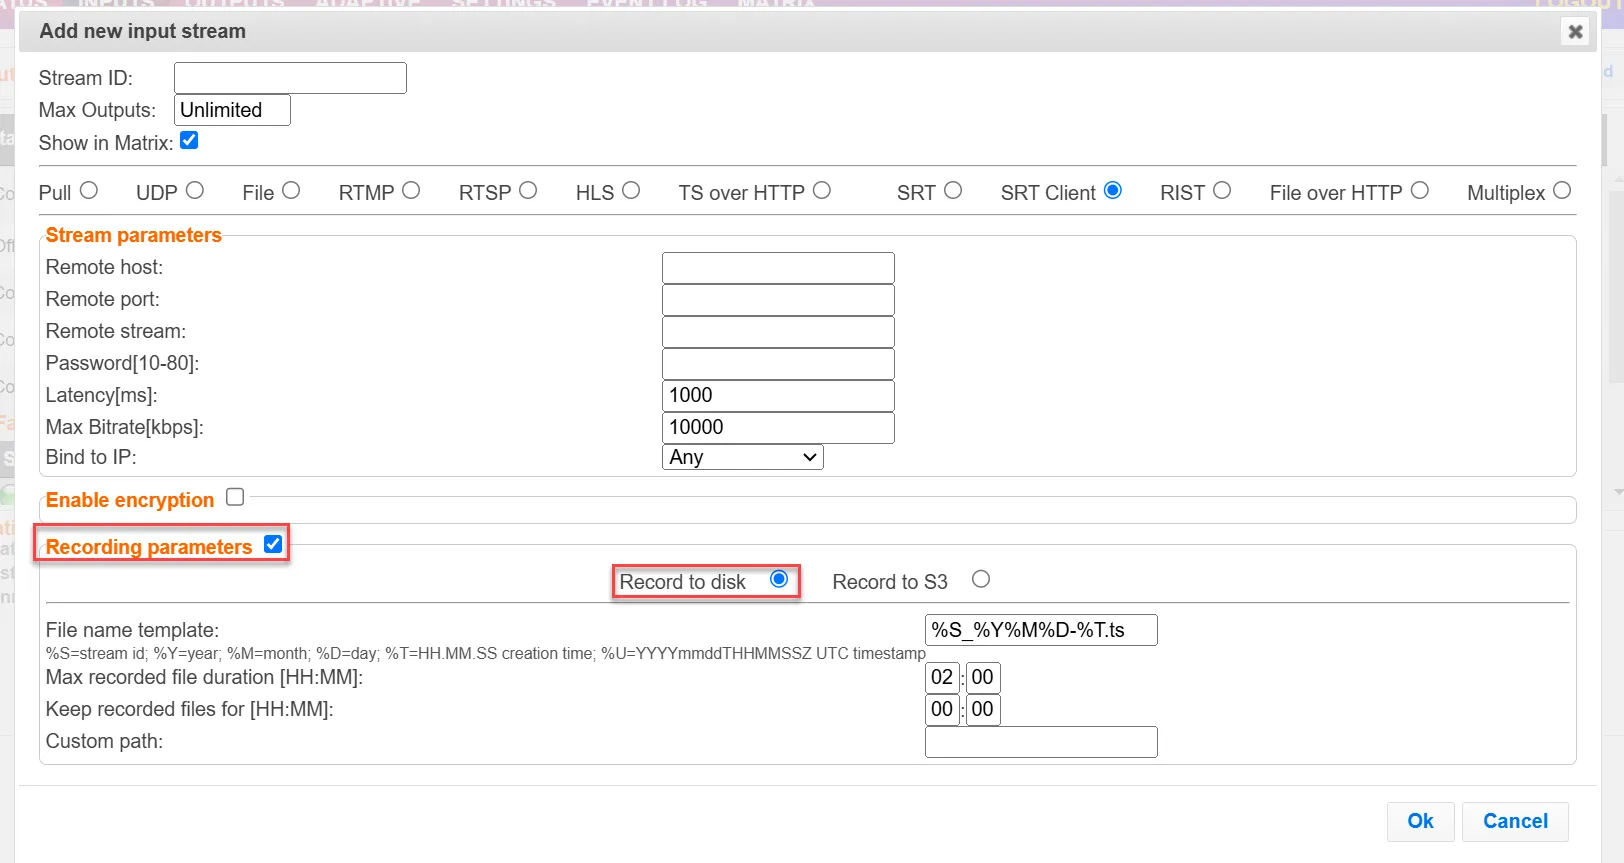Screen dimensions: 1624x863
Task: Click the Bind to IP label
Action: [91, 457]
